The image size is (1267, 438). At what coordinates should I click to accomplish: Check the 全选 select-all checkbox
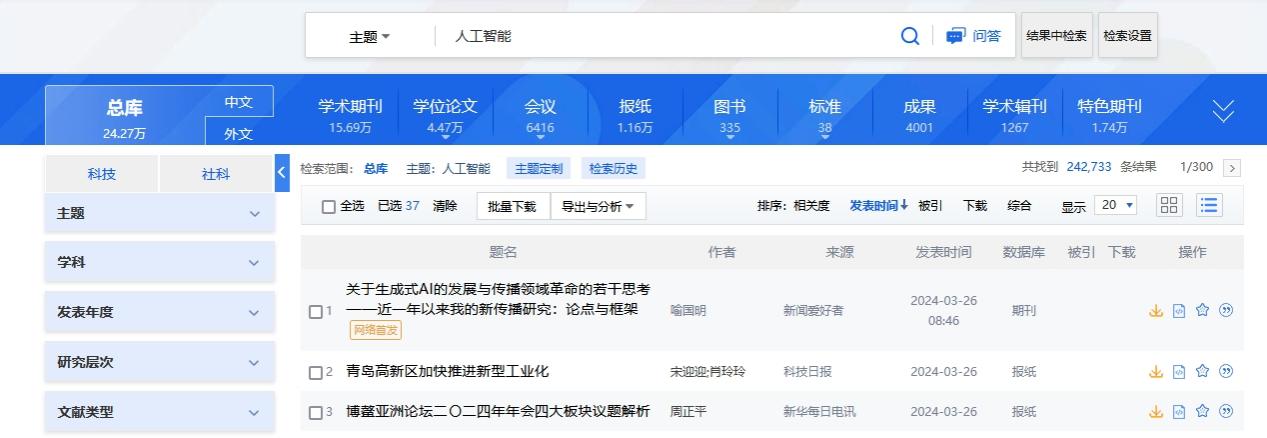pos(329,207)
